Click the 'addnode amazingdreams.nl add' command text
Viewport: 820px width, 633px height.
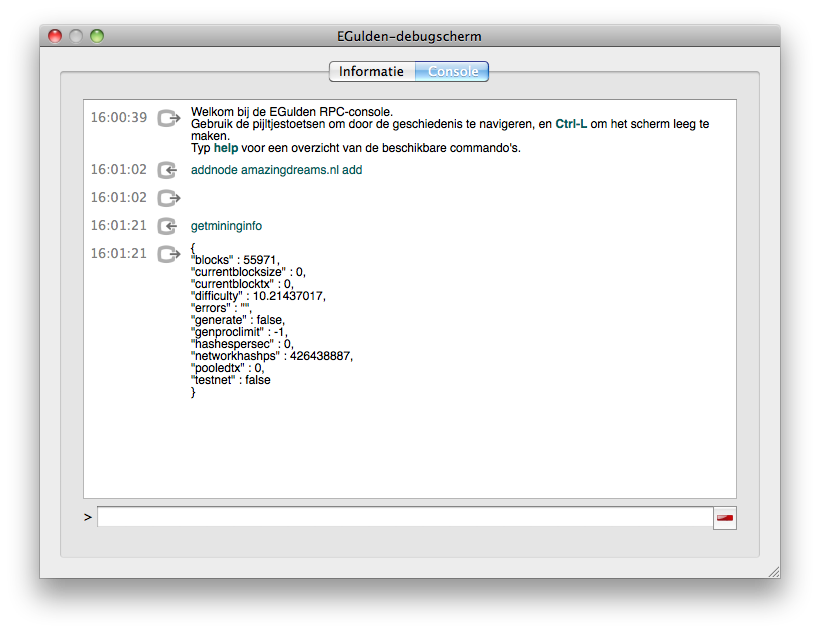point(276,170)
